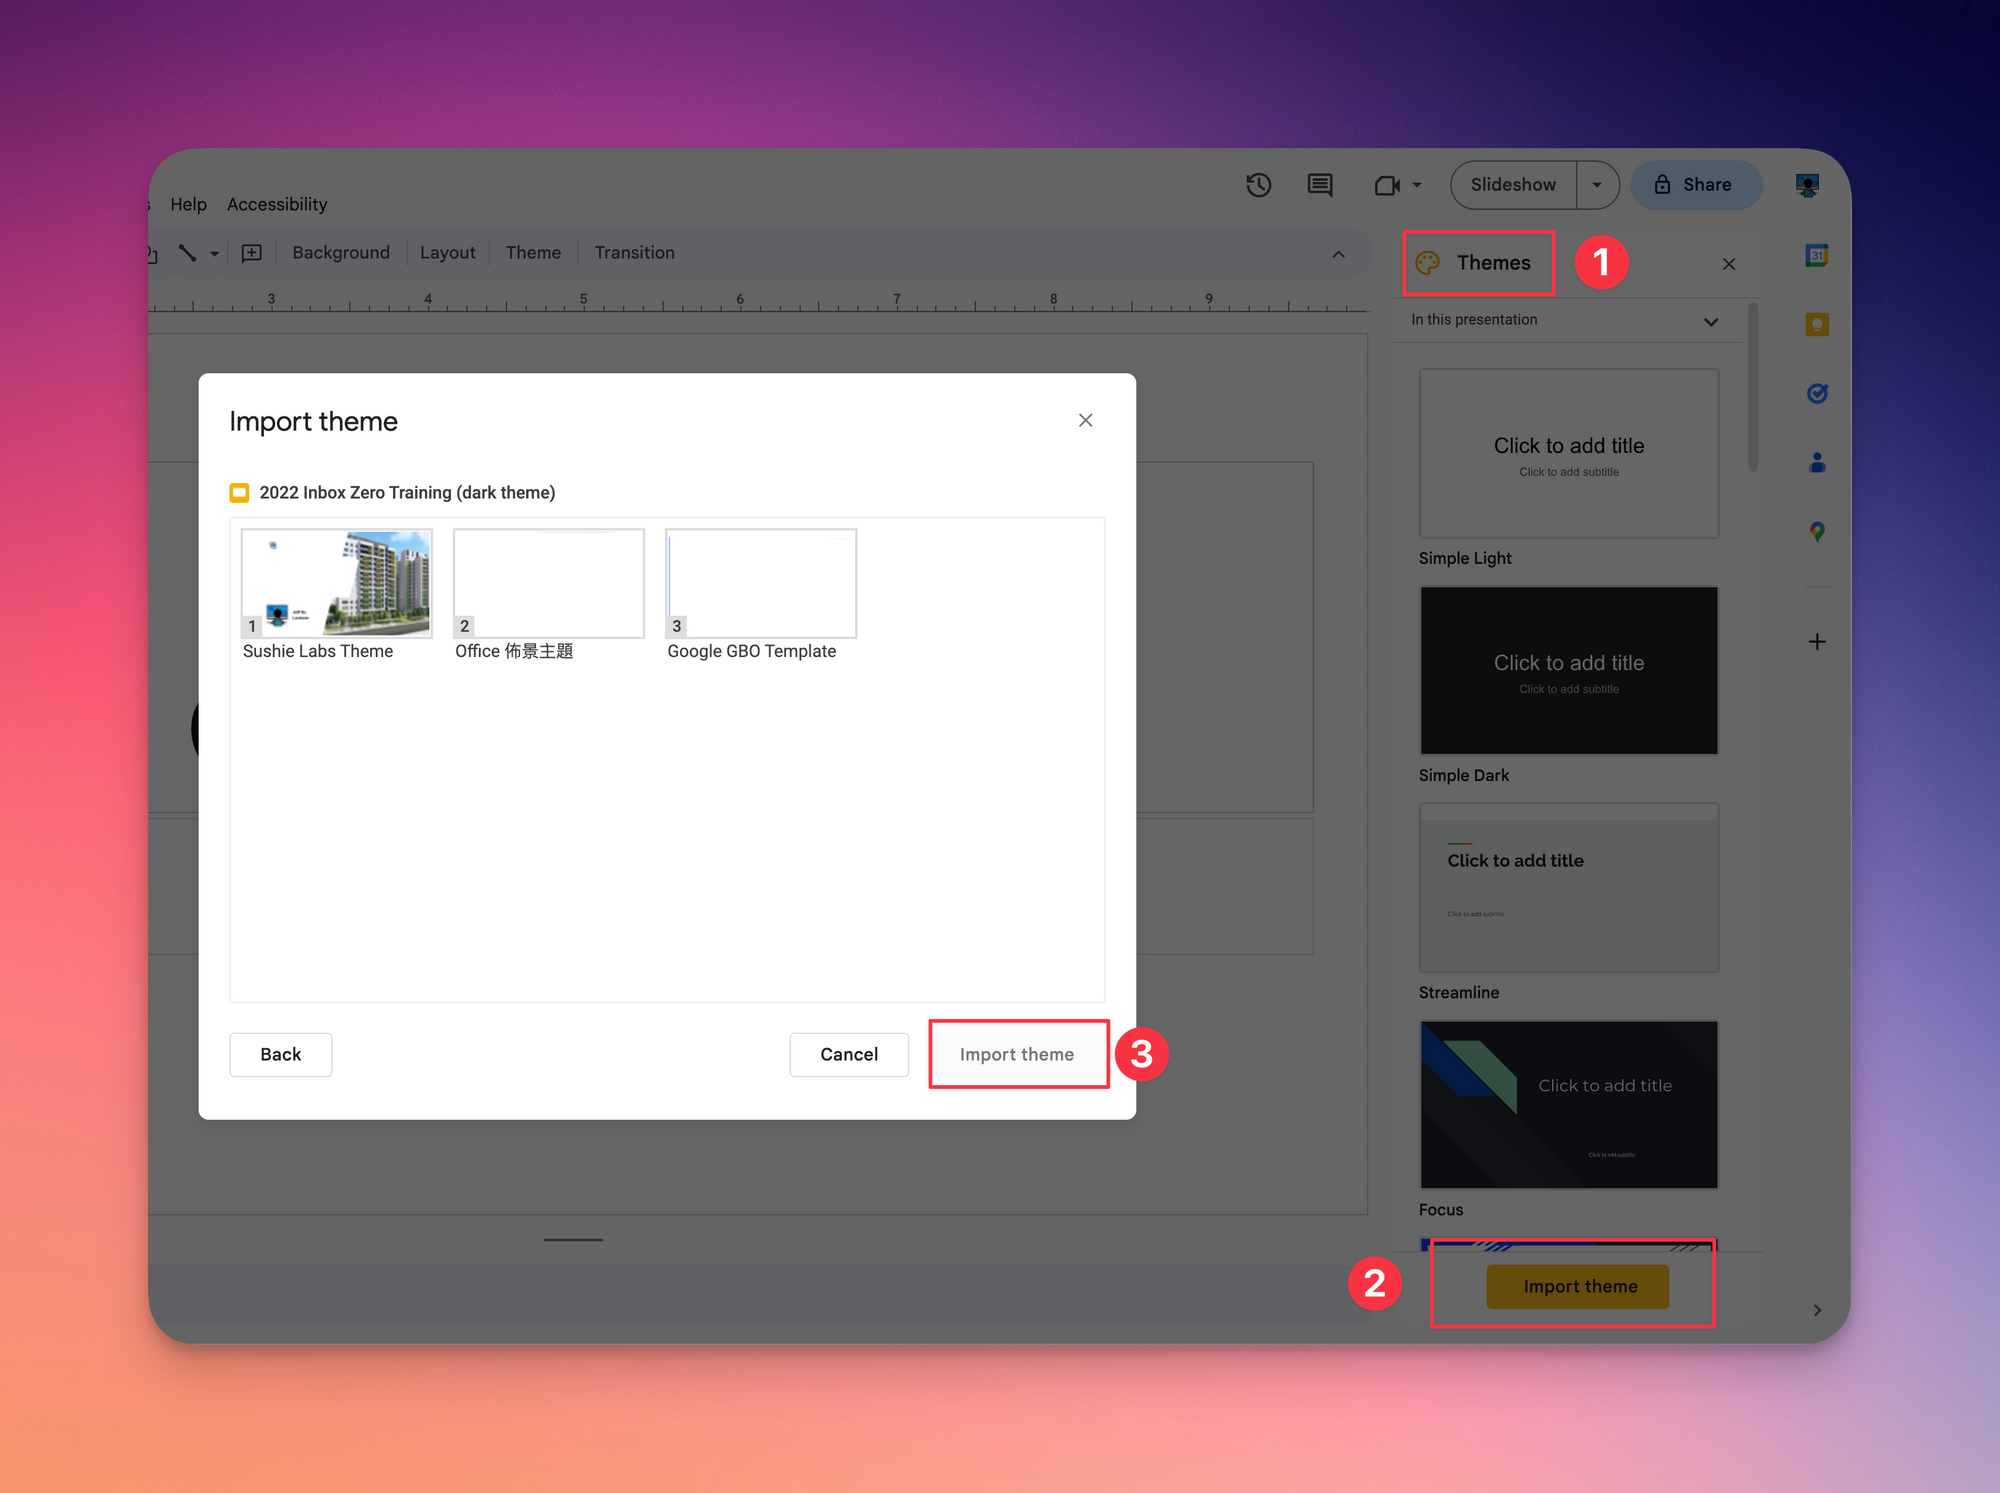Click the add comment toolbar icon
Image resolution: width=2000 pixels, height=1493 pixels.
coord(252,253)
